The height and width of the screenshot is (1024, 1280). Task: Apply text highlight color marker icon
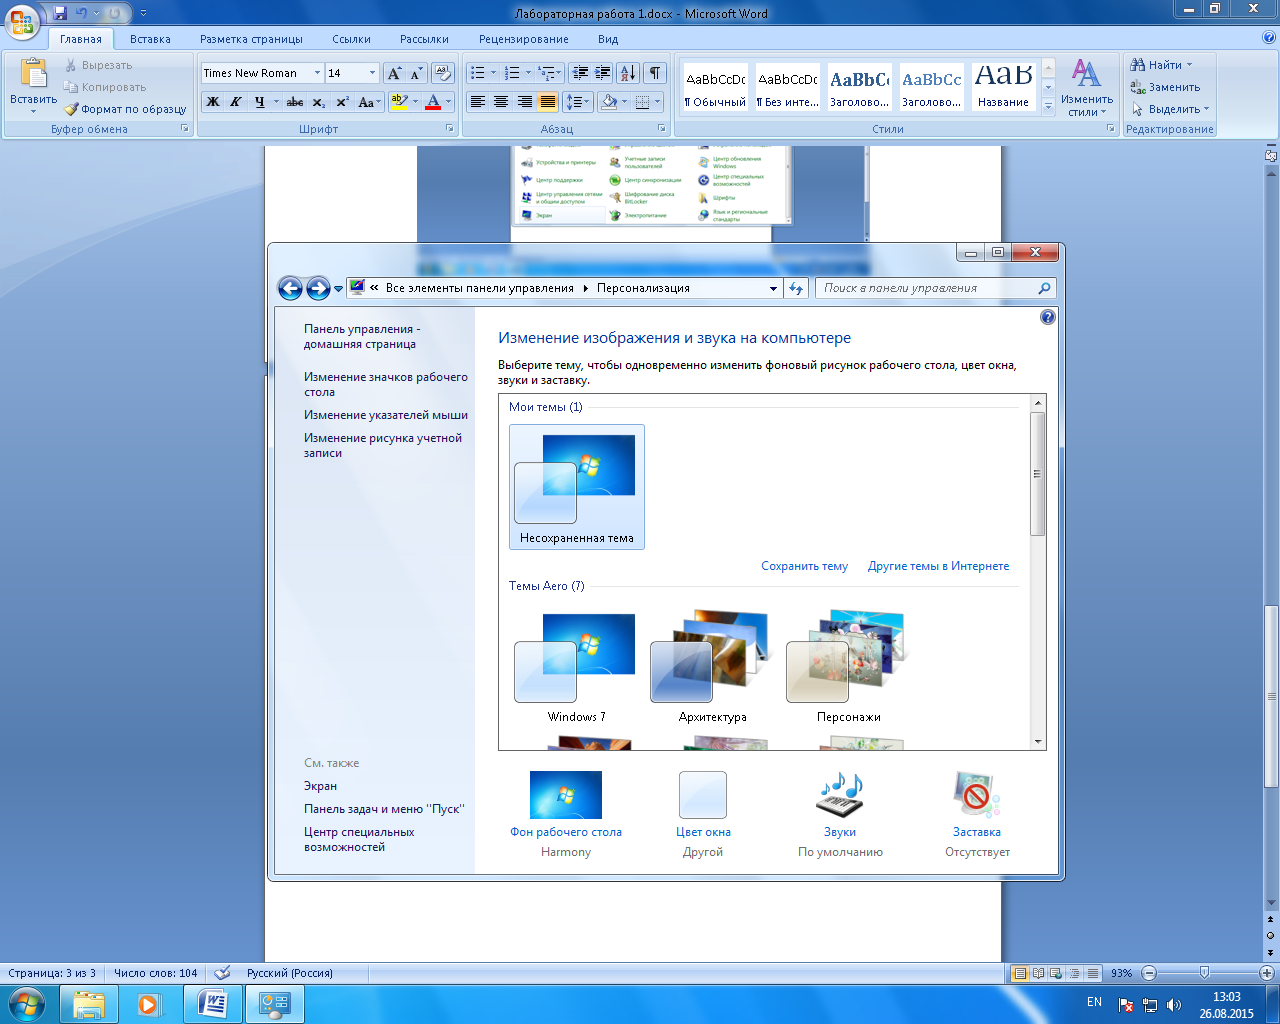[x=399, y=102]
